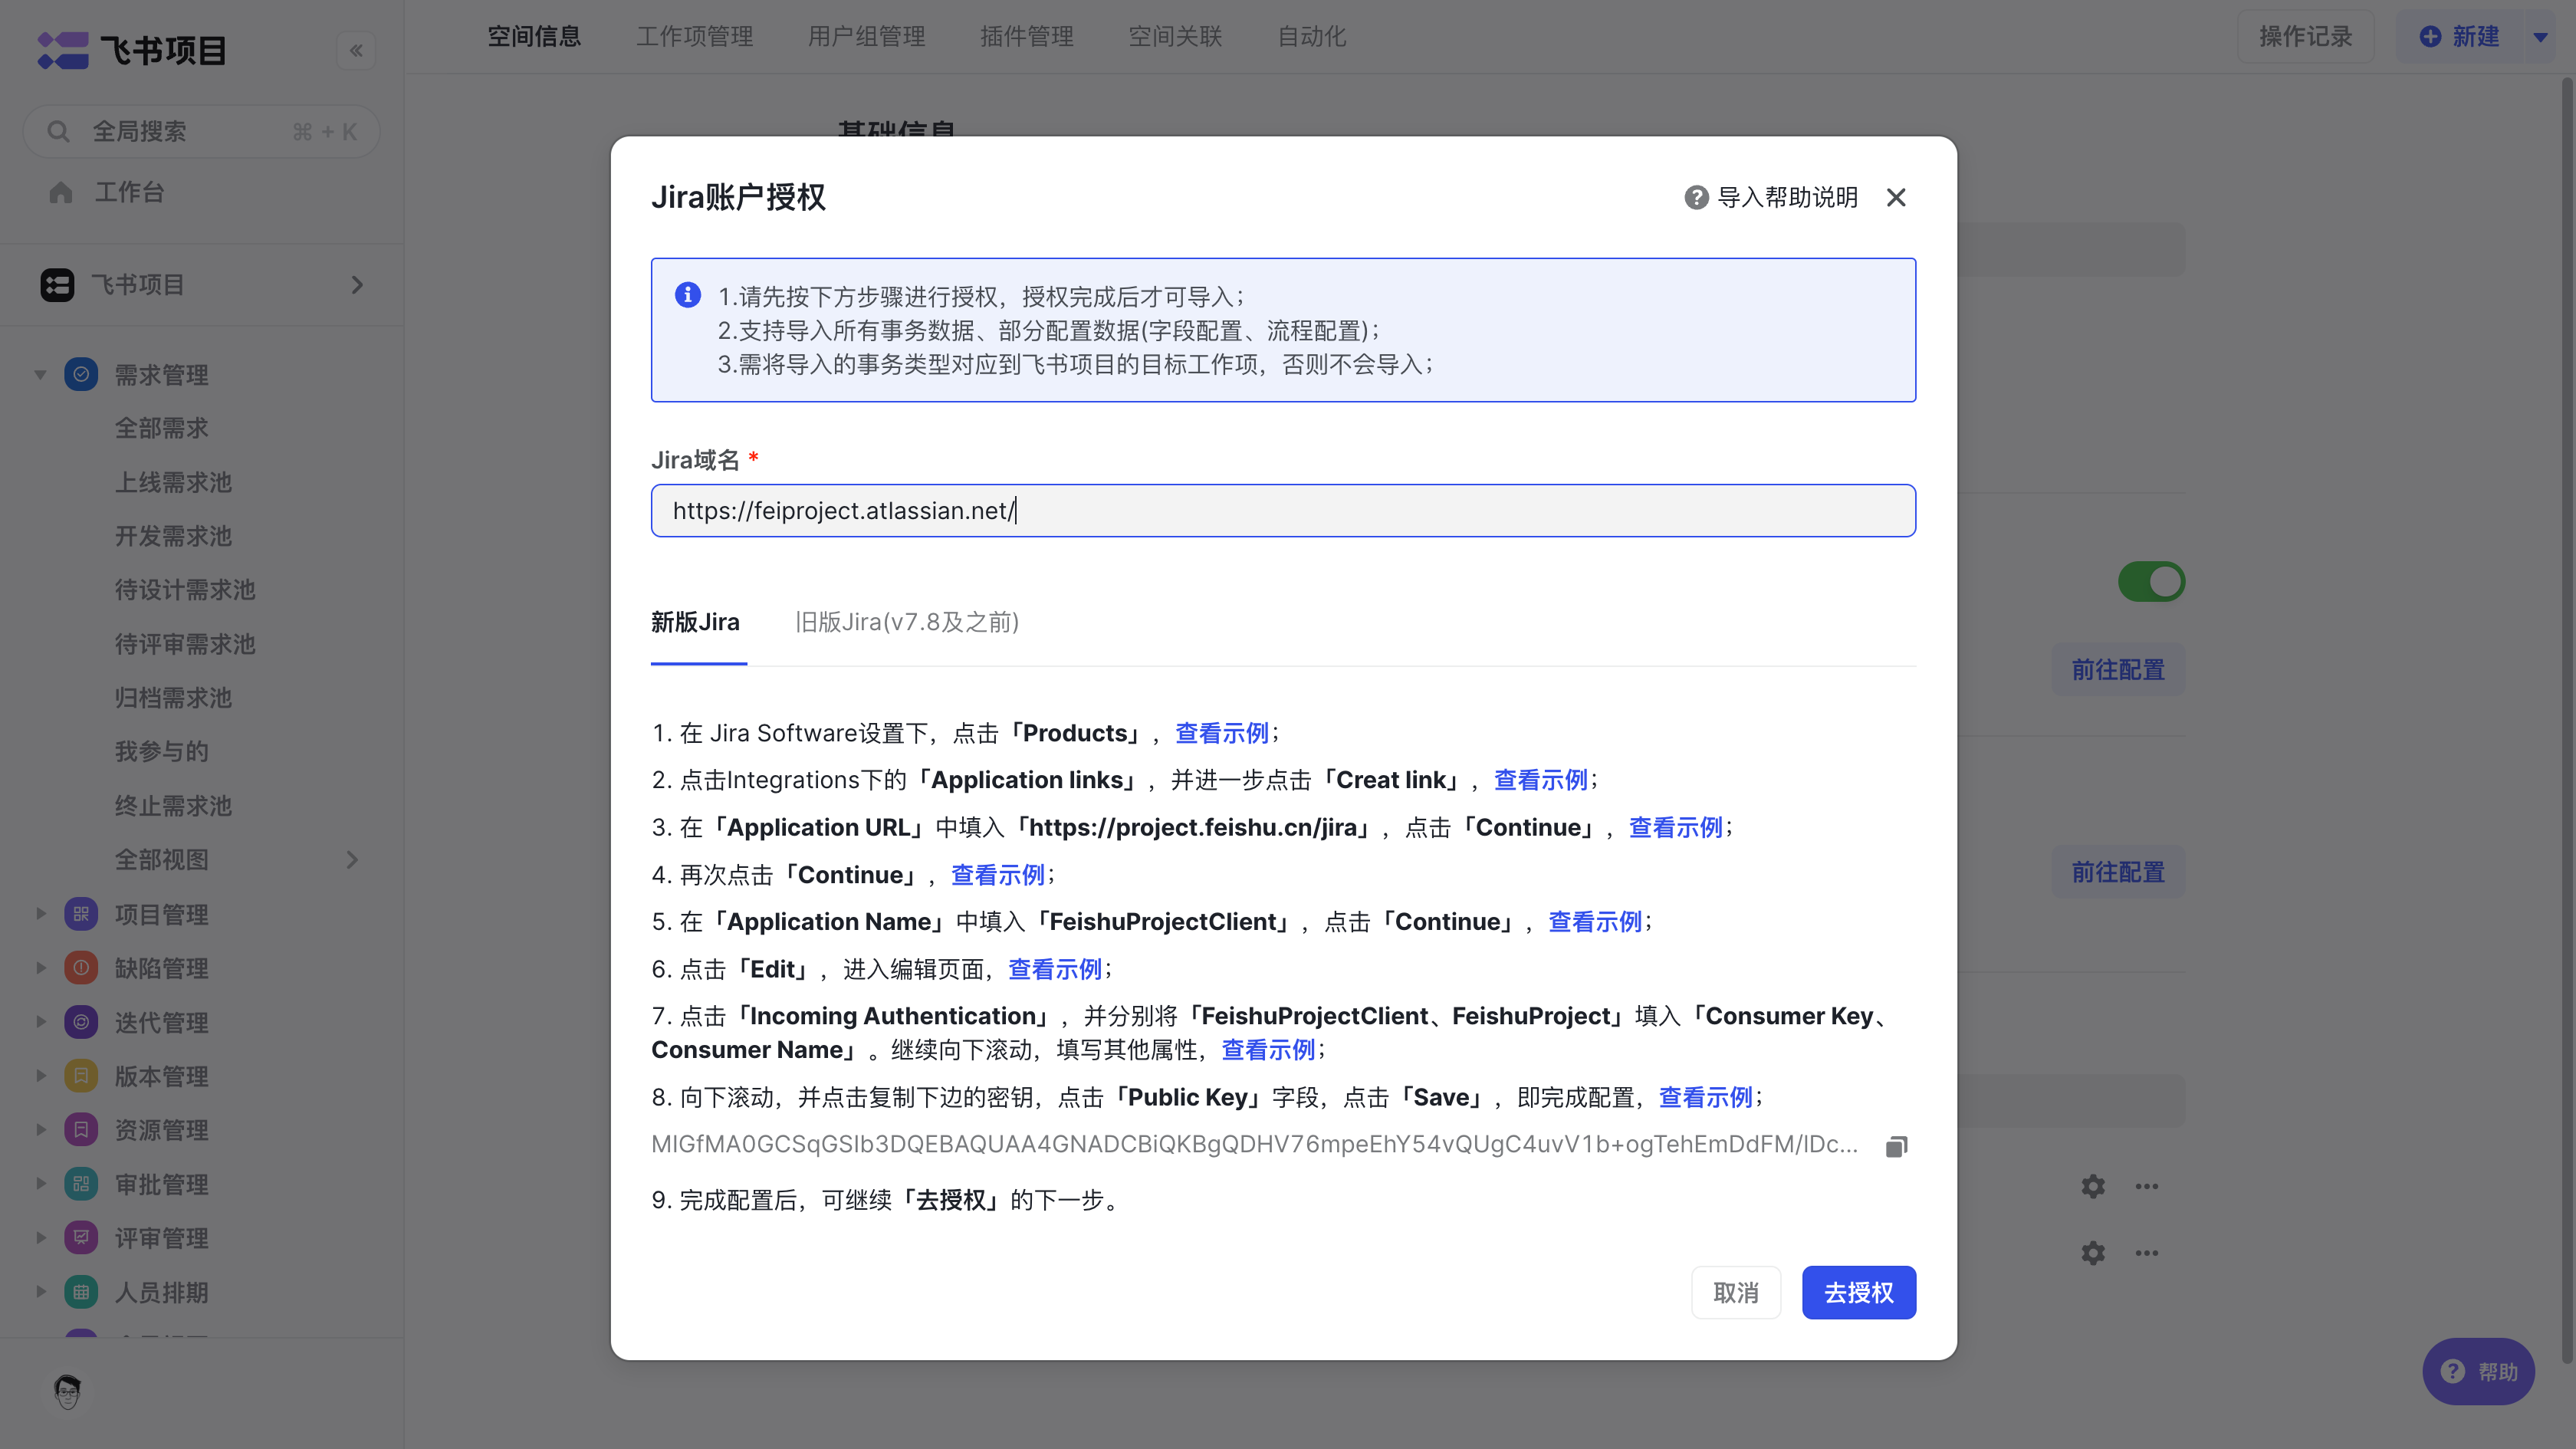
Task: Open the 新建 dropdown arrow
Action: [x=2540, y=37]
